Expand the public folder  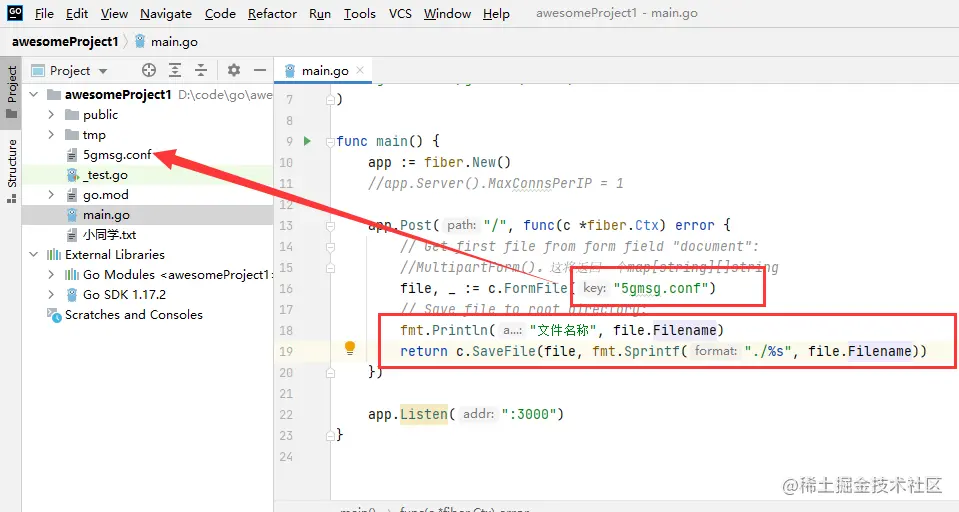click(51, 114)
